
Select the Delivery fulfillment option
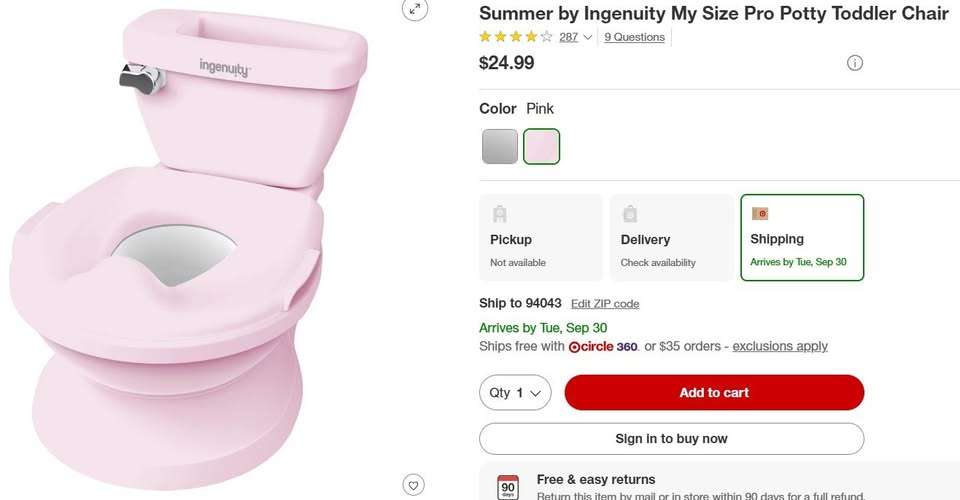pos(671,238)
